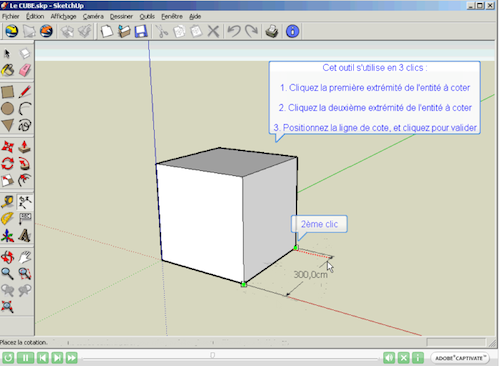
Task: Open a file using the Open icon
Action: point(124,31)
